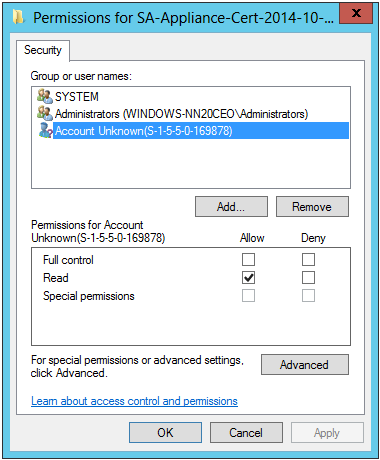Select Account Unknown(S-1-5-5-0-169878) entry

(x=201, y=131)
